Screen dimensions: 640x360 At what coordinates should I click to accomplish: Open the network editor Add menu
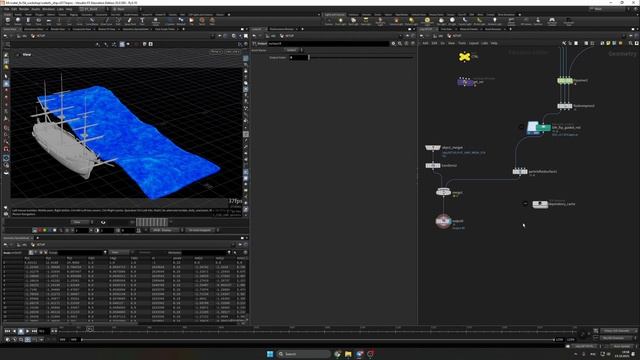(425, 43)
